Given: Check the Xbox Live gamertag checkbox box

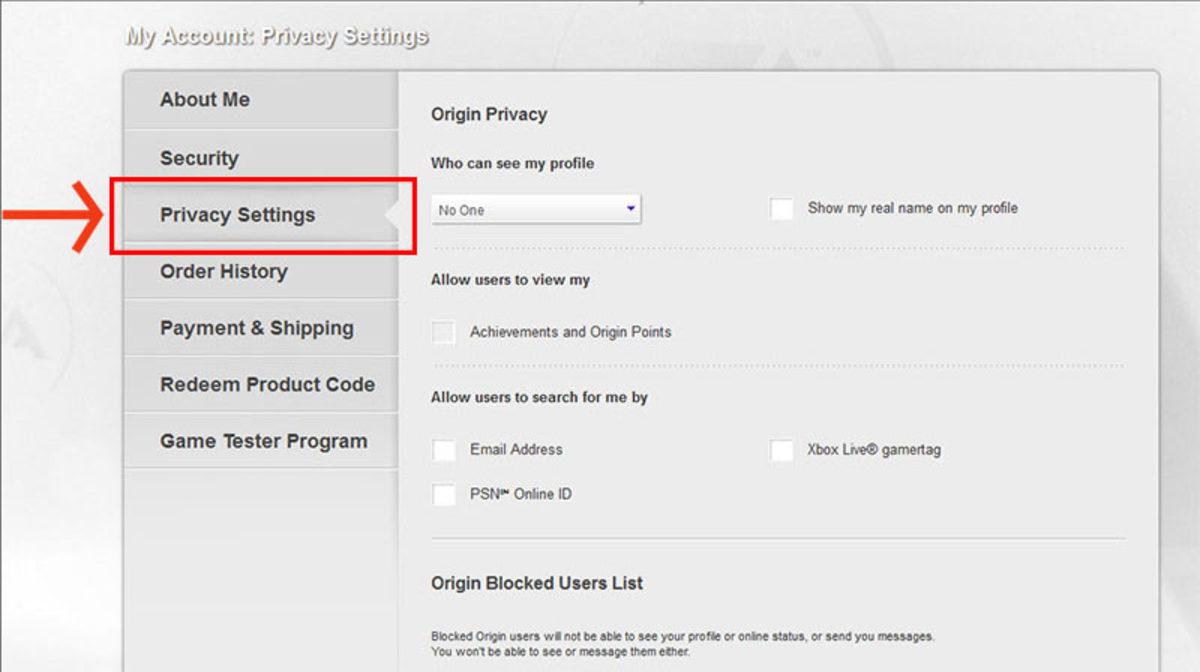Looking at the screenshot, I should (x=782, y=450).
